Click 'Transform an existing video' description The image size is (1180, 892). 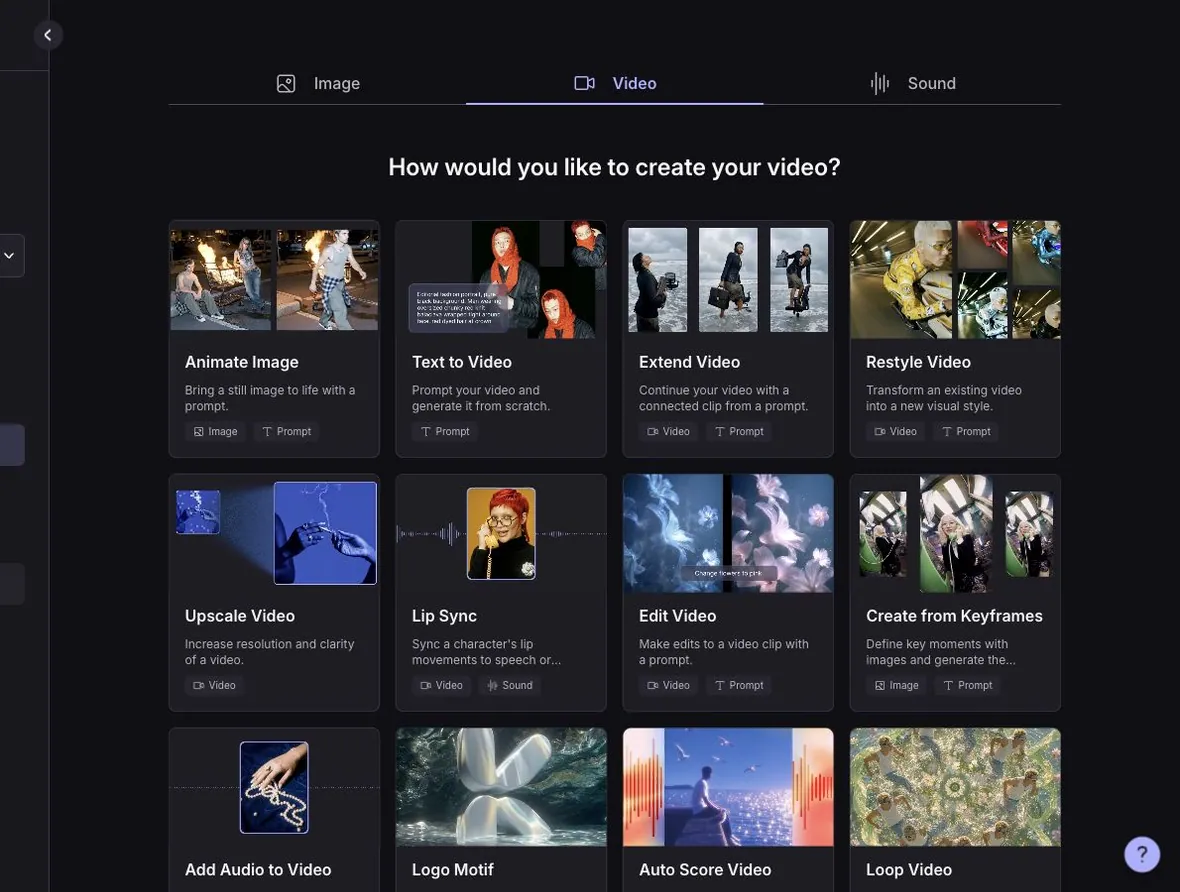coord(944,397)
